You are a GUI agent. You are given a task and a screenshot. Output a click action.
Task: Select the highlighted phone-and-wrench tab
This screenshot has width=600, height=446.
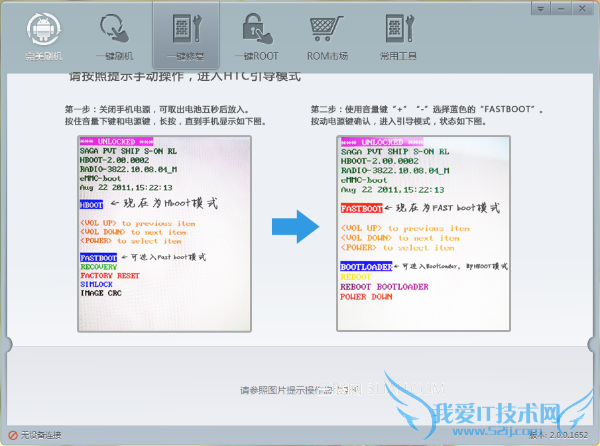(186, 36)
